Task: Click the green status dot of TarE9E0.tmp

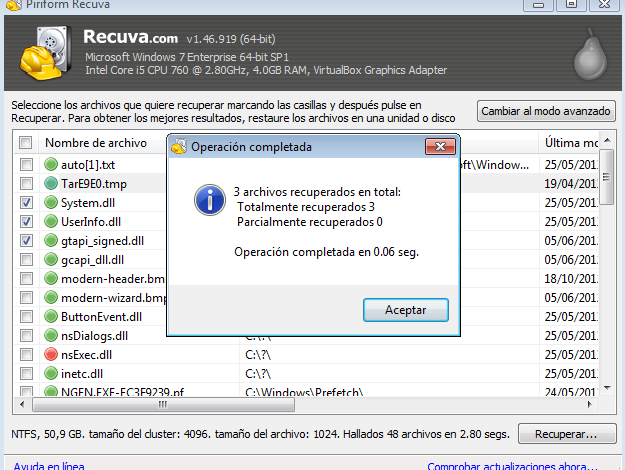Action: click(x=51, y=183)
